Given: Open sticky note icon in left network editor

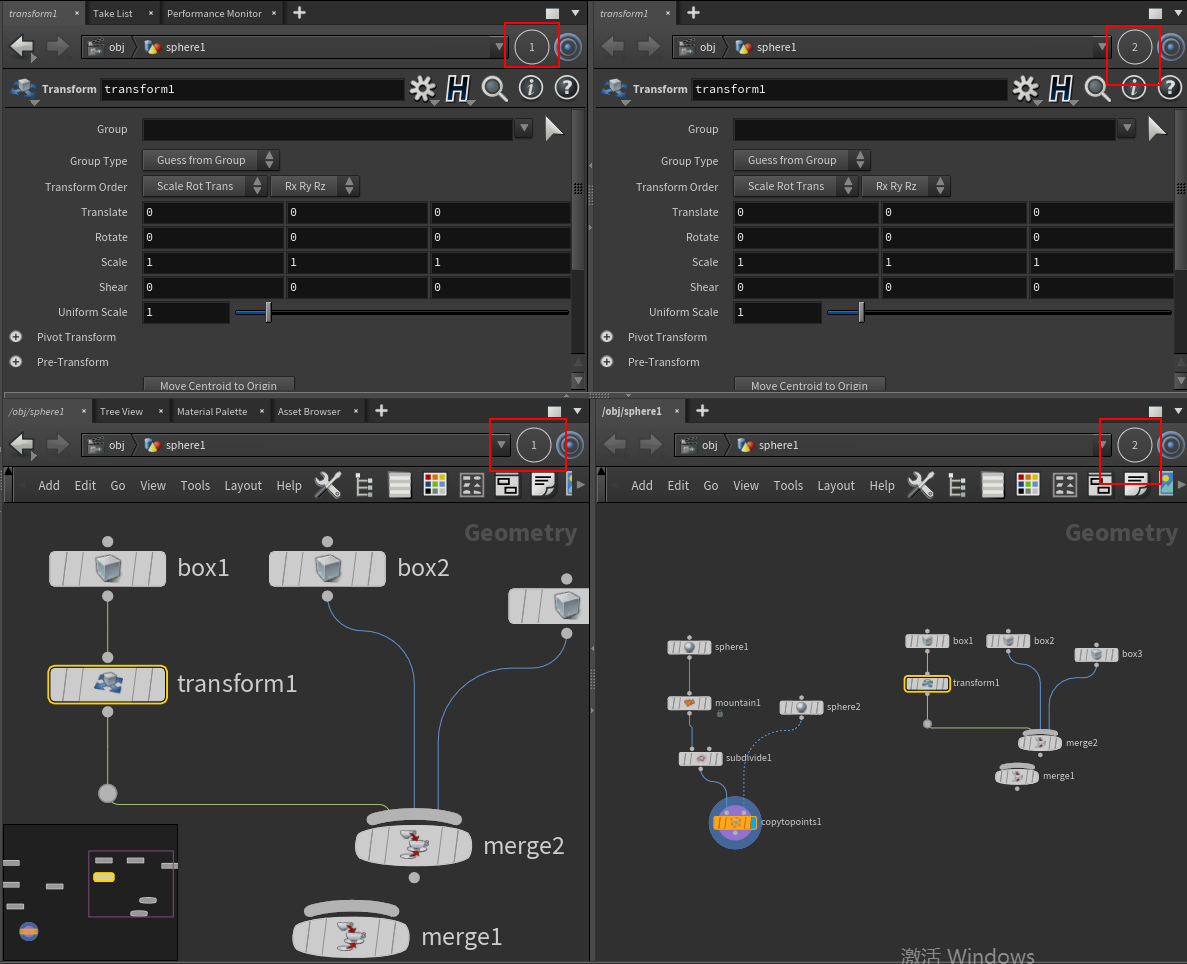Looking at the screenshot, I should (543, 486).
